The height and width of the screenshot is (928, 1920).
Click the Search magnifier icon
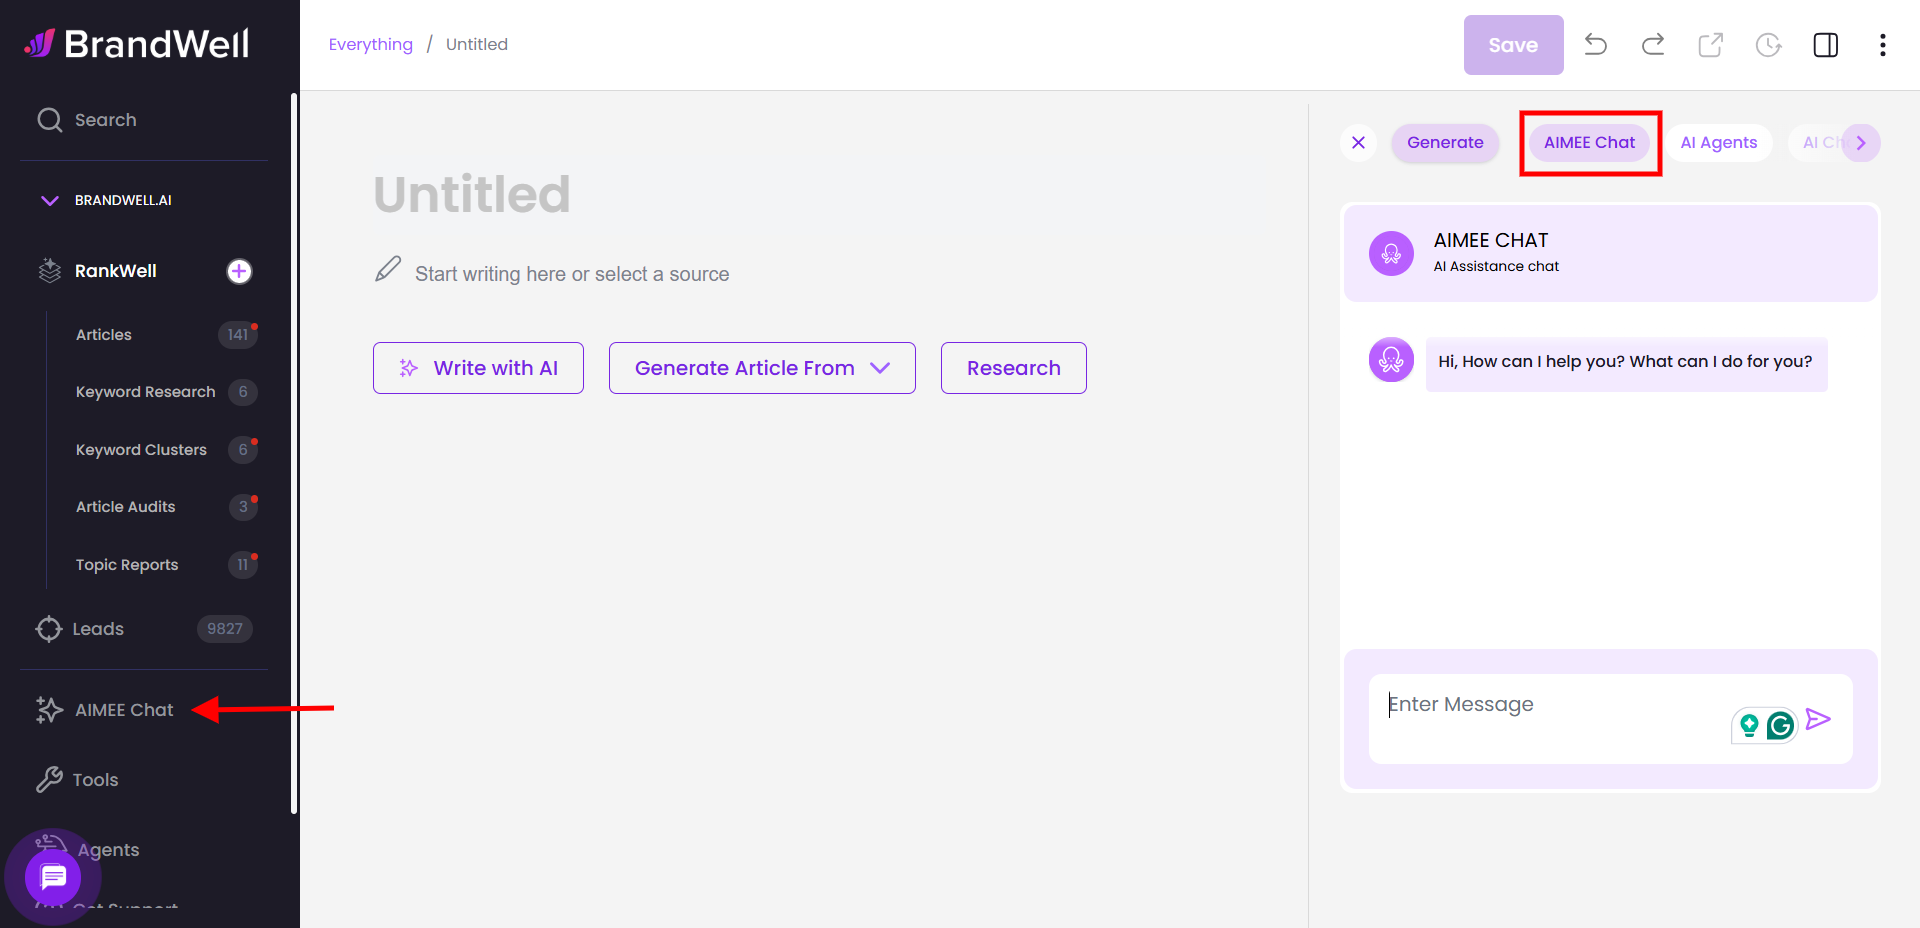click(49, 120)
